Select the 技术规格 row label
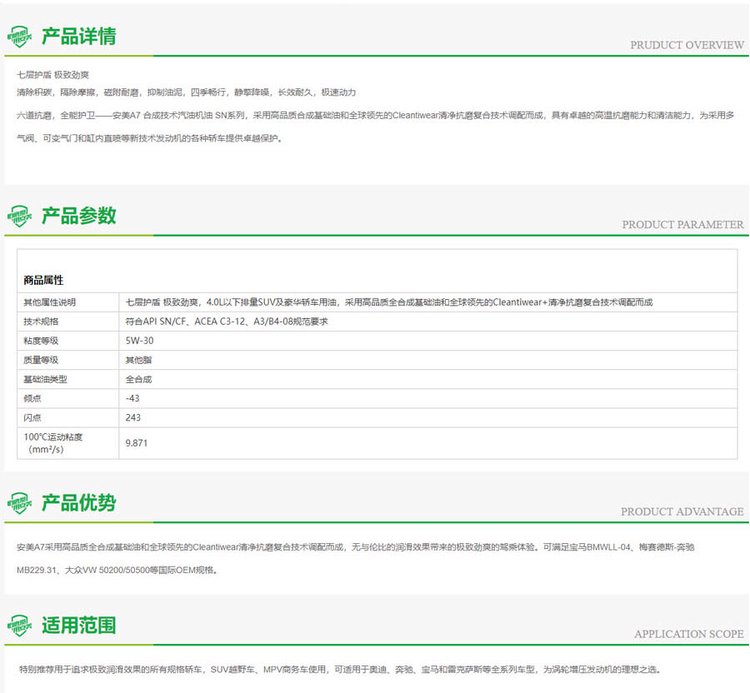Image resolution: width=750 pixels, height=693 pixels. [41, 321]
